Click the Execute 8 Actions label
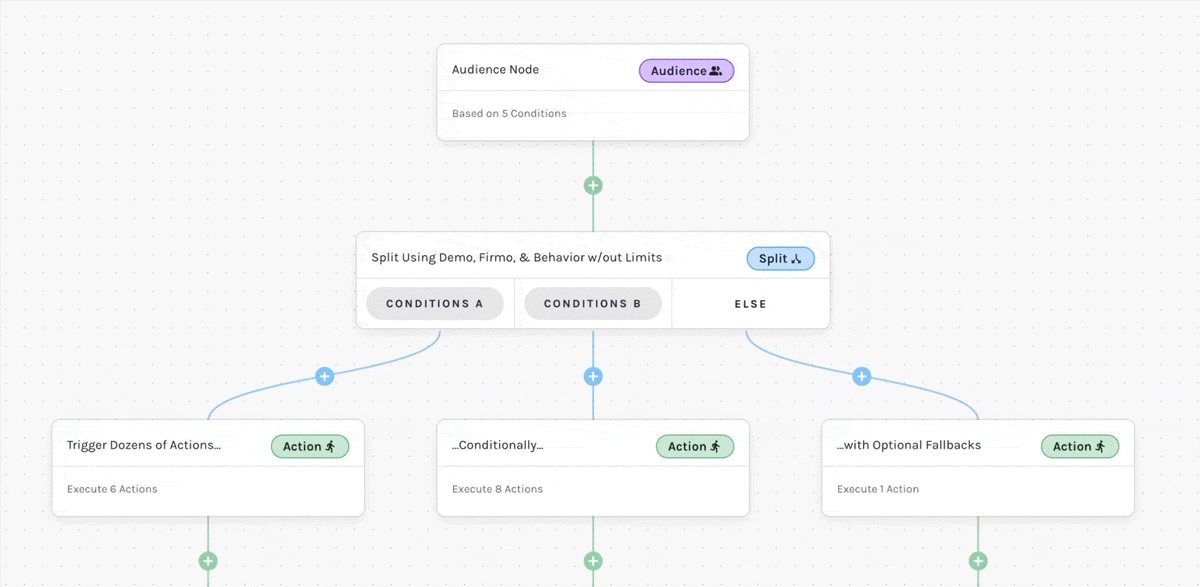 (x=496, y=489)
